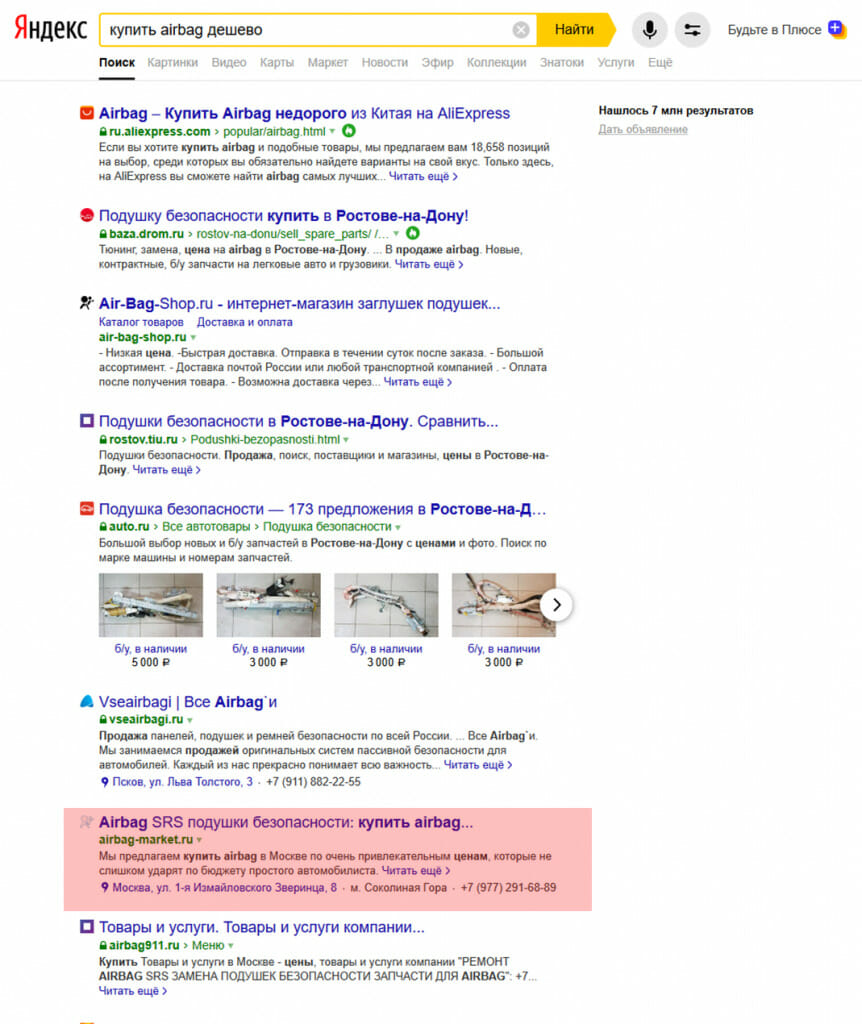The width and height of the screenshot is (862, 1024).
Task: Expand the dropdown arrow next to vseairbagi.ru
Action: coord(190,720)
